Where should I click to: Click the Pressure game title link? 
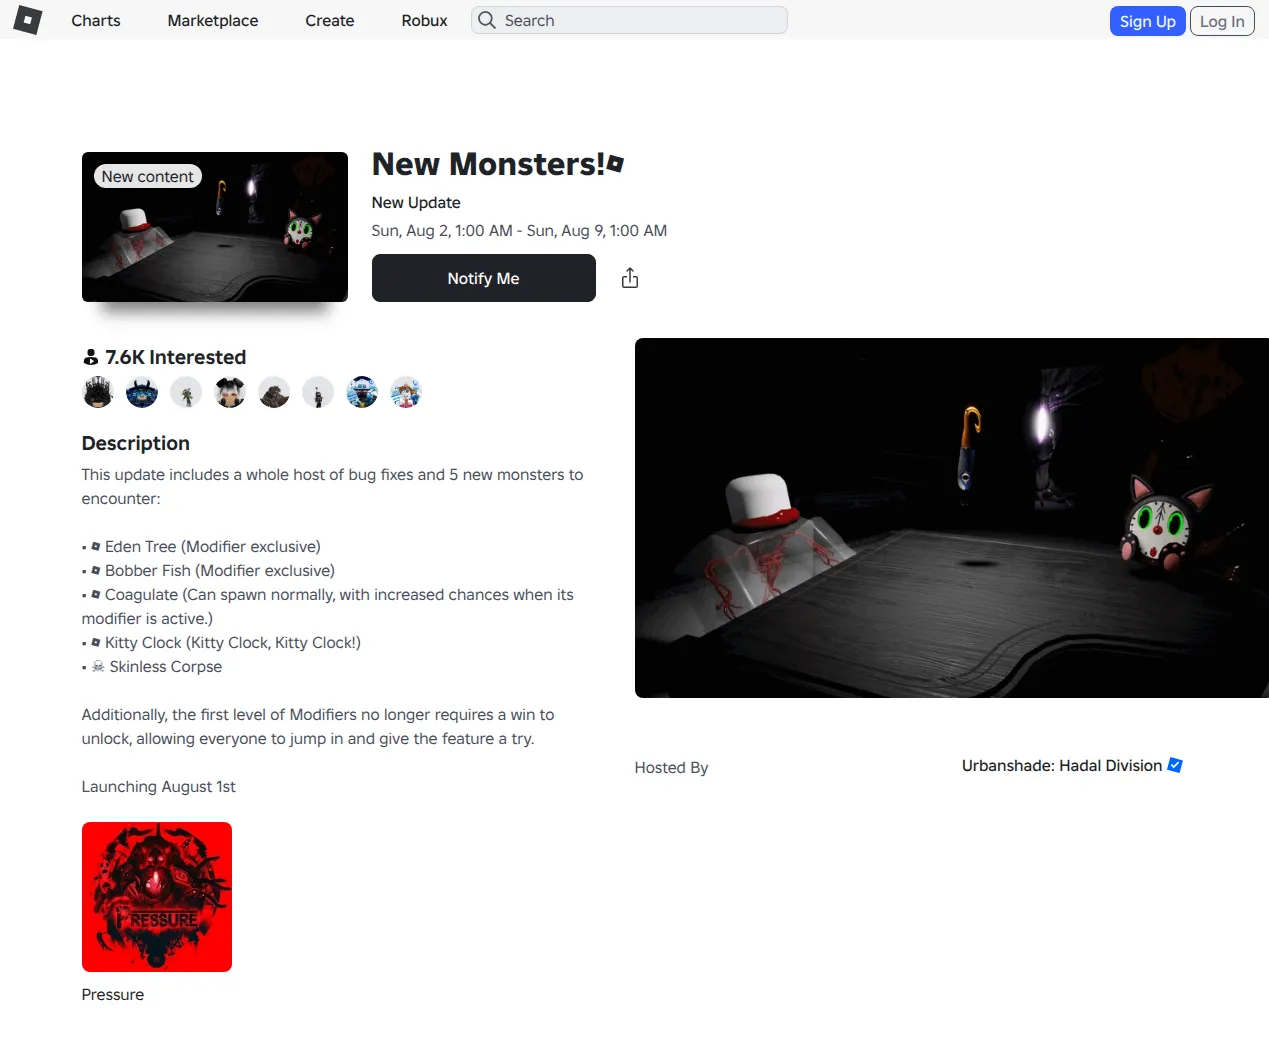113,994
